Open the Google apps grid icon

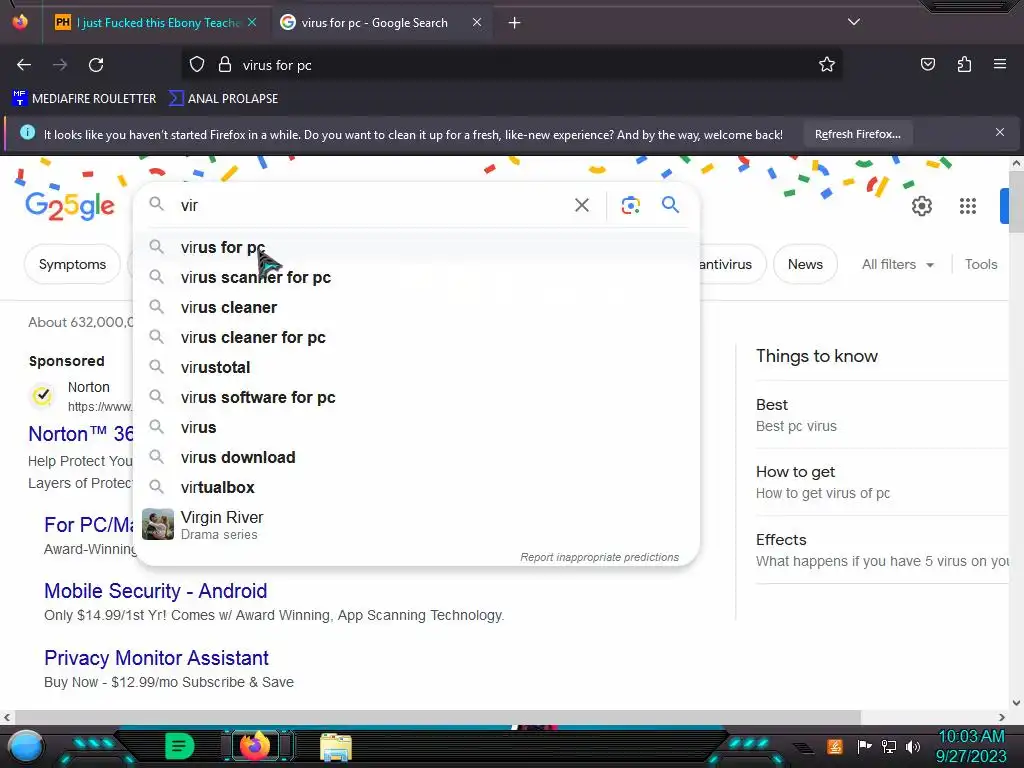[968, 206]
